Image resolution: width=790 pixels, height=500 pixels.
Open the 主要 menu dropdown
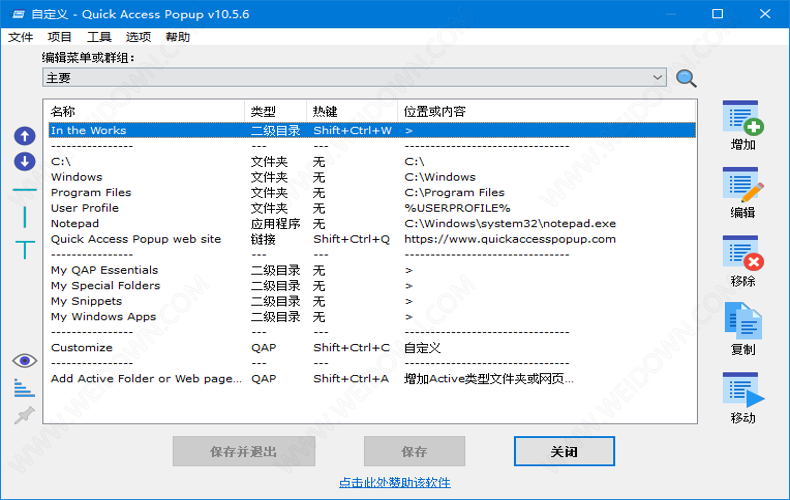click(354, 78)
